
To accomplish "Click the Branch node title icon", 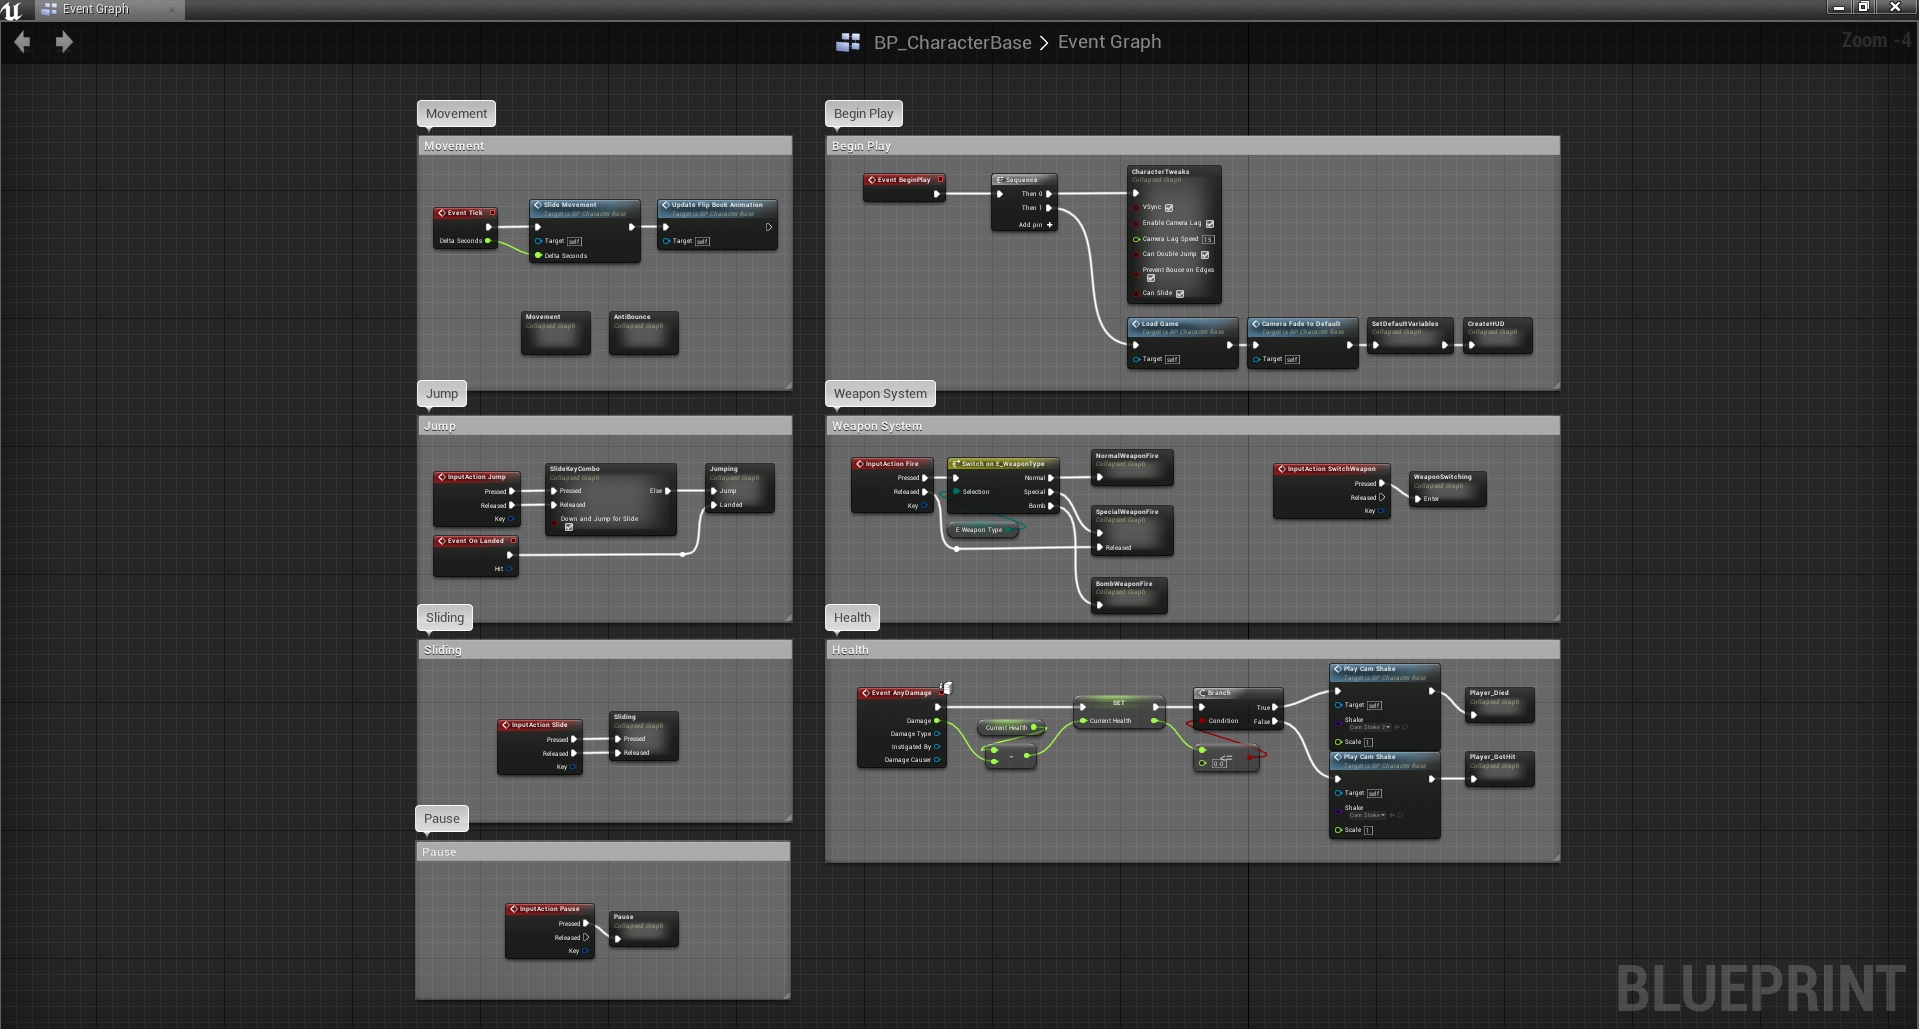I will 1202,693.
